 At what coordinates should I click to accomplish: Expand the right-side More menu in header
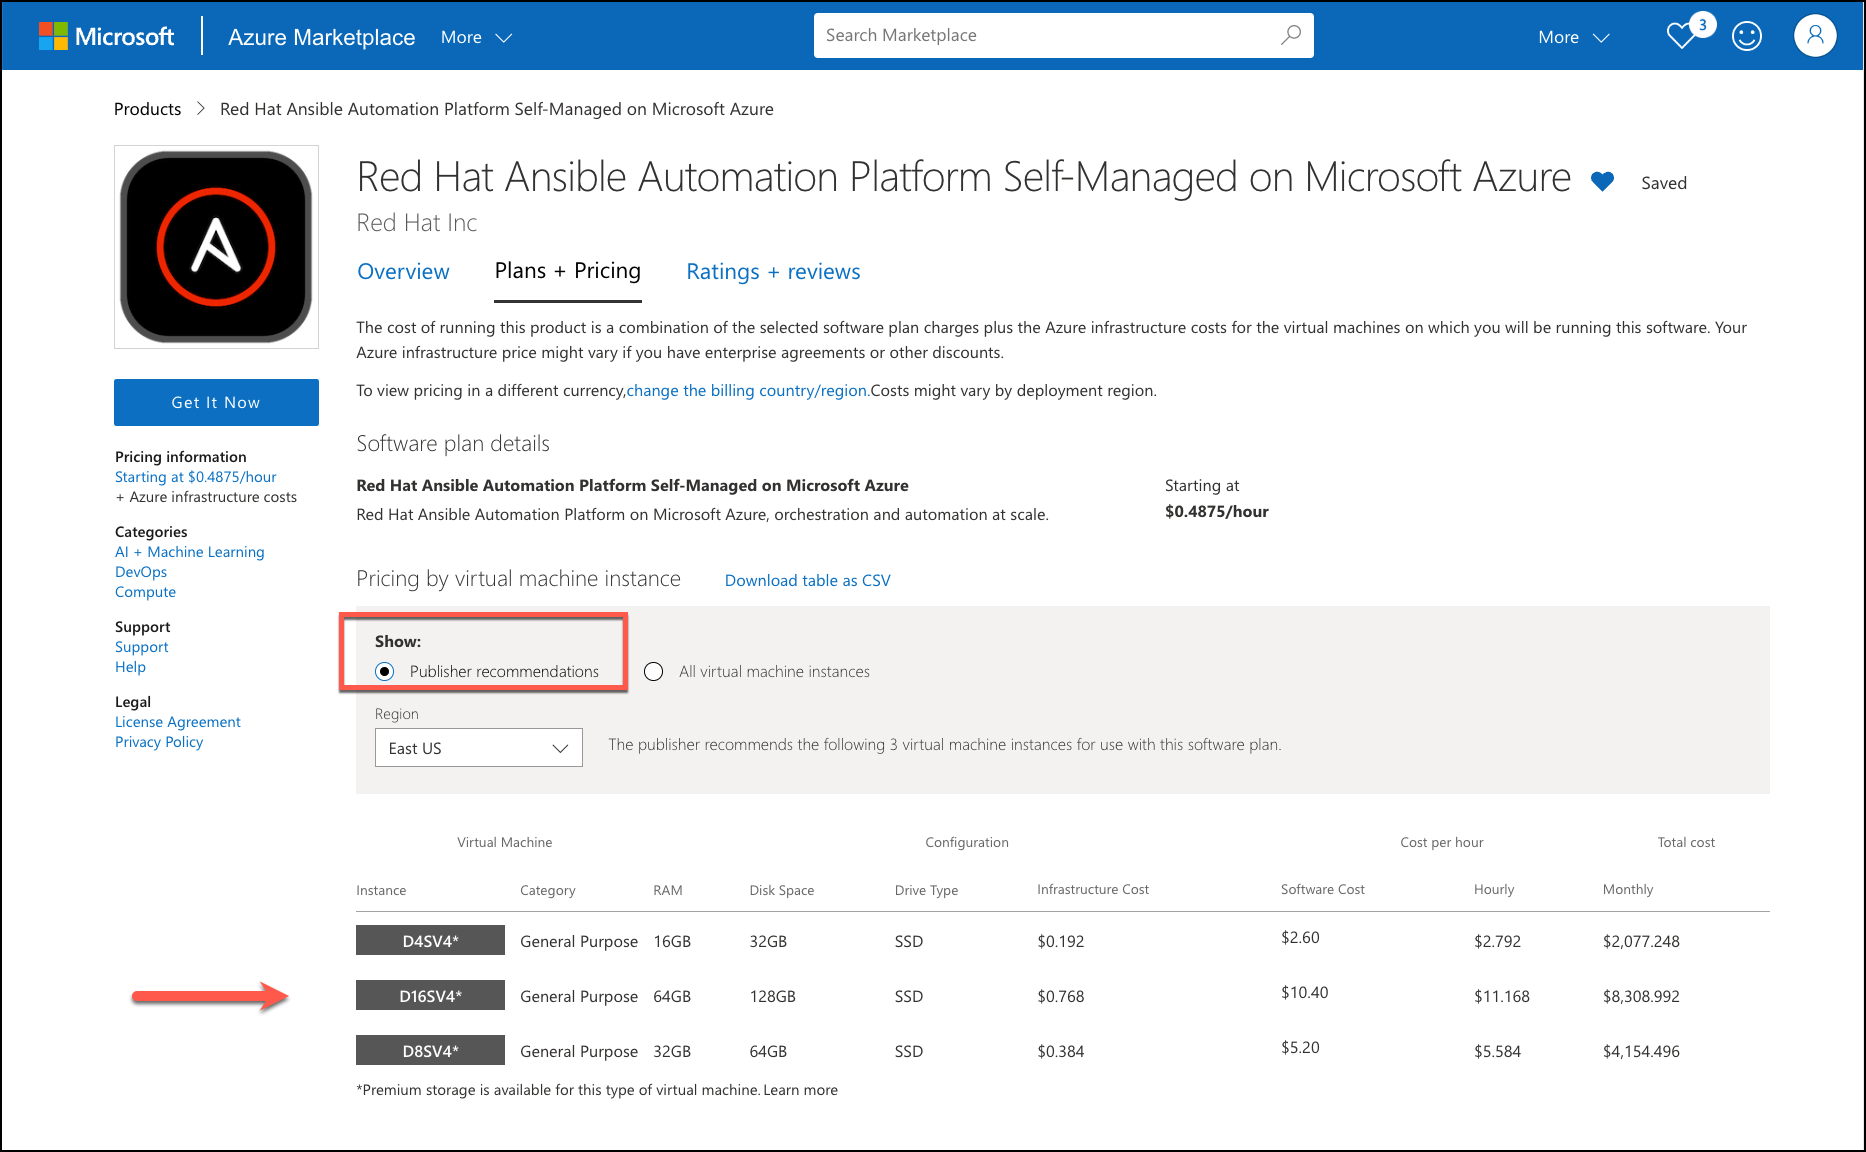coord(1573,37)
